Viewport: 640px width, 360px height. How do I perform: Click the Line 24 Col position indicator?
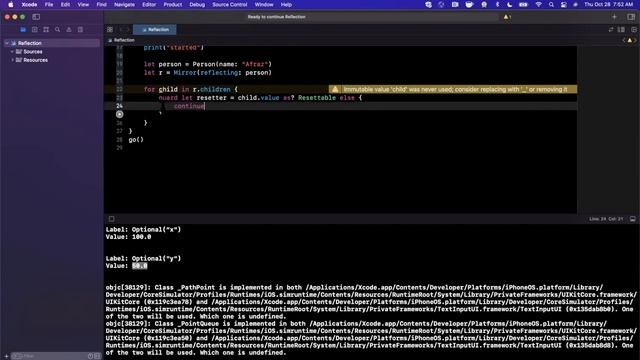tap(606, 219)
